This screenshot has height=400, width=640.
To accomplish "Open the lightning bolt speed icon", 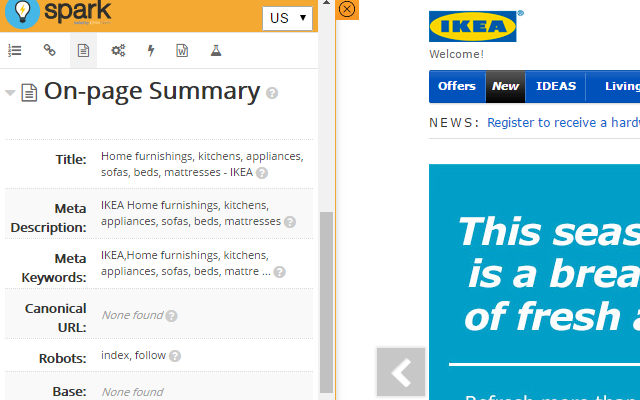I will [x=151, y=50].
